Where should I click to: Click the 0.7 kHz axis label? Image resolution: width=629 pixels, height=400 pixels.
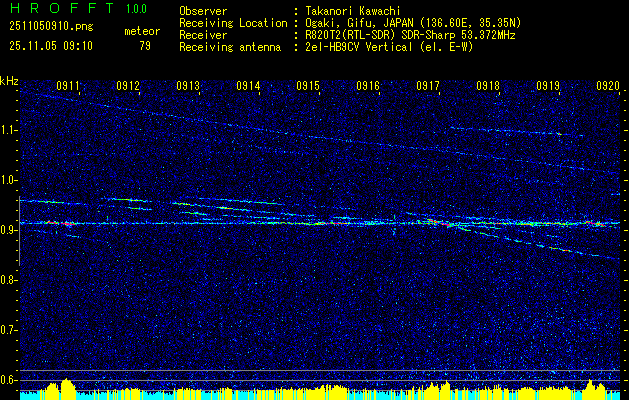click(9, 330)
